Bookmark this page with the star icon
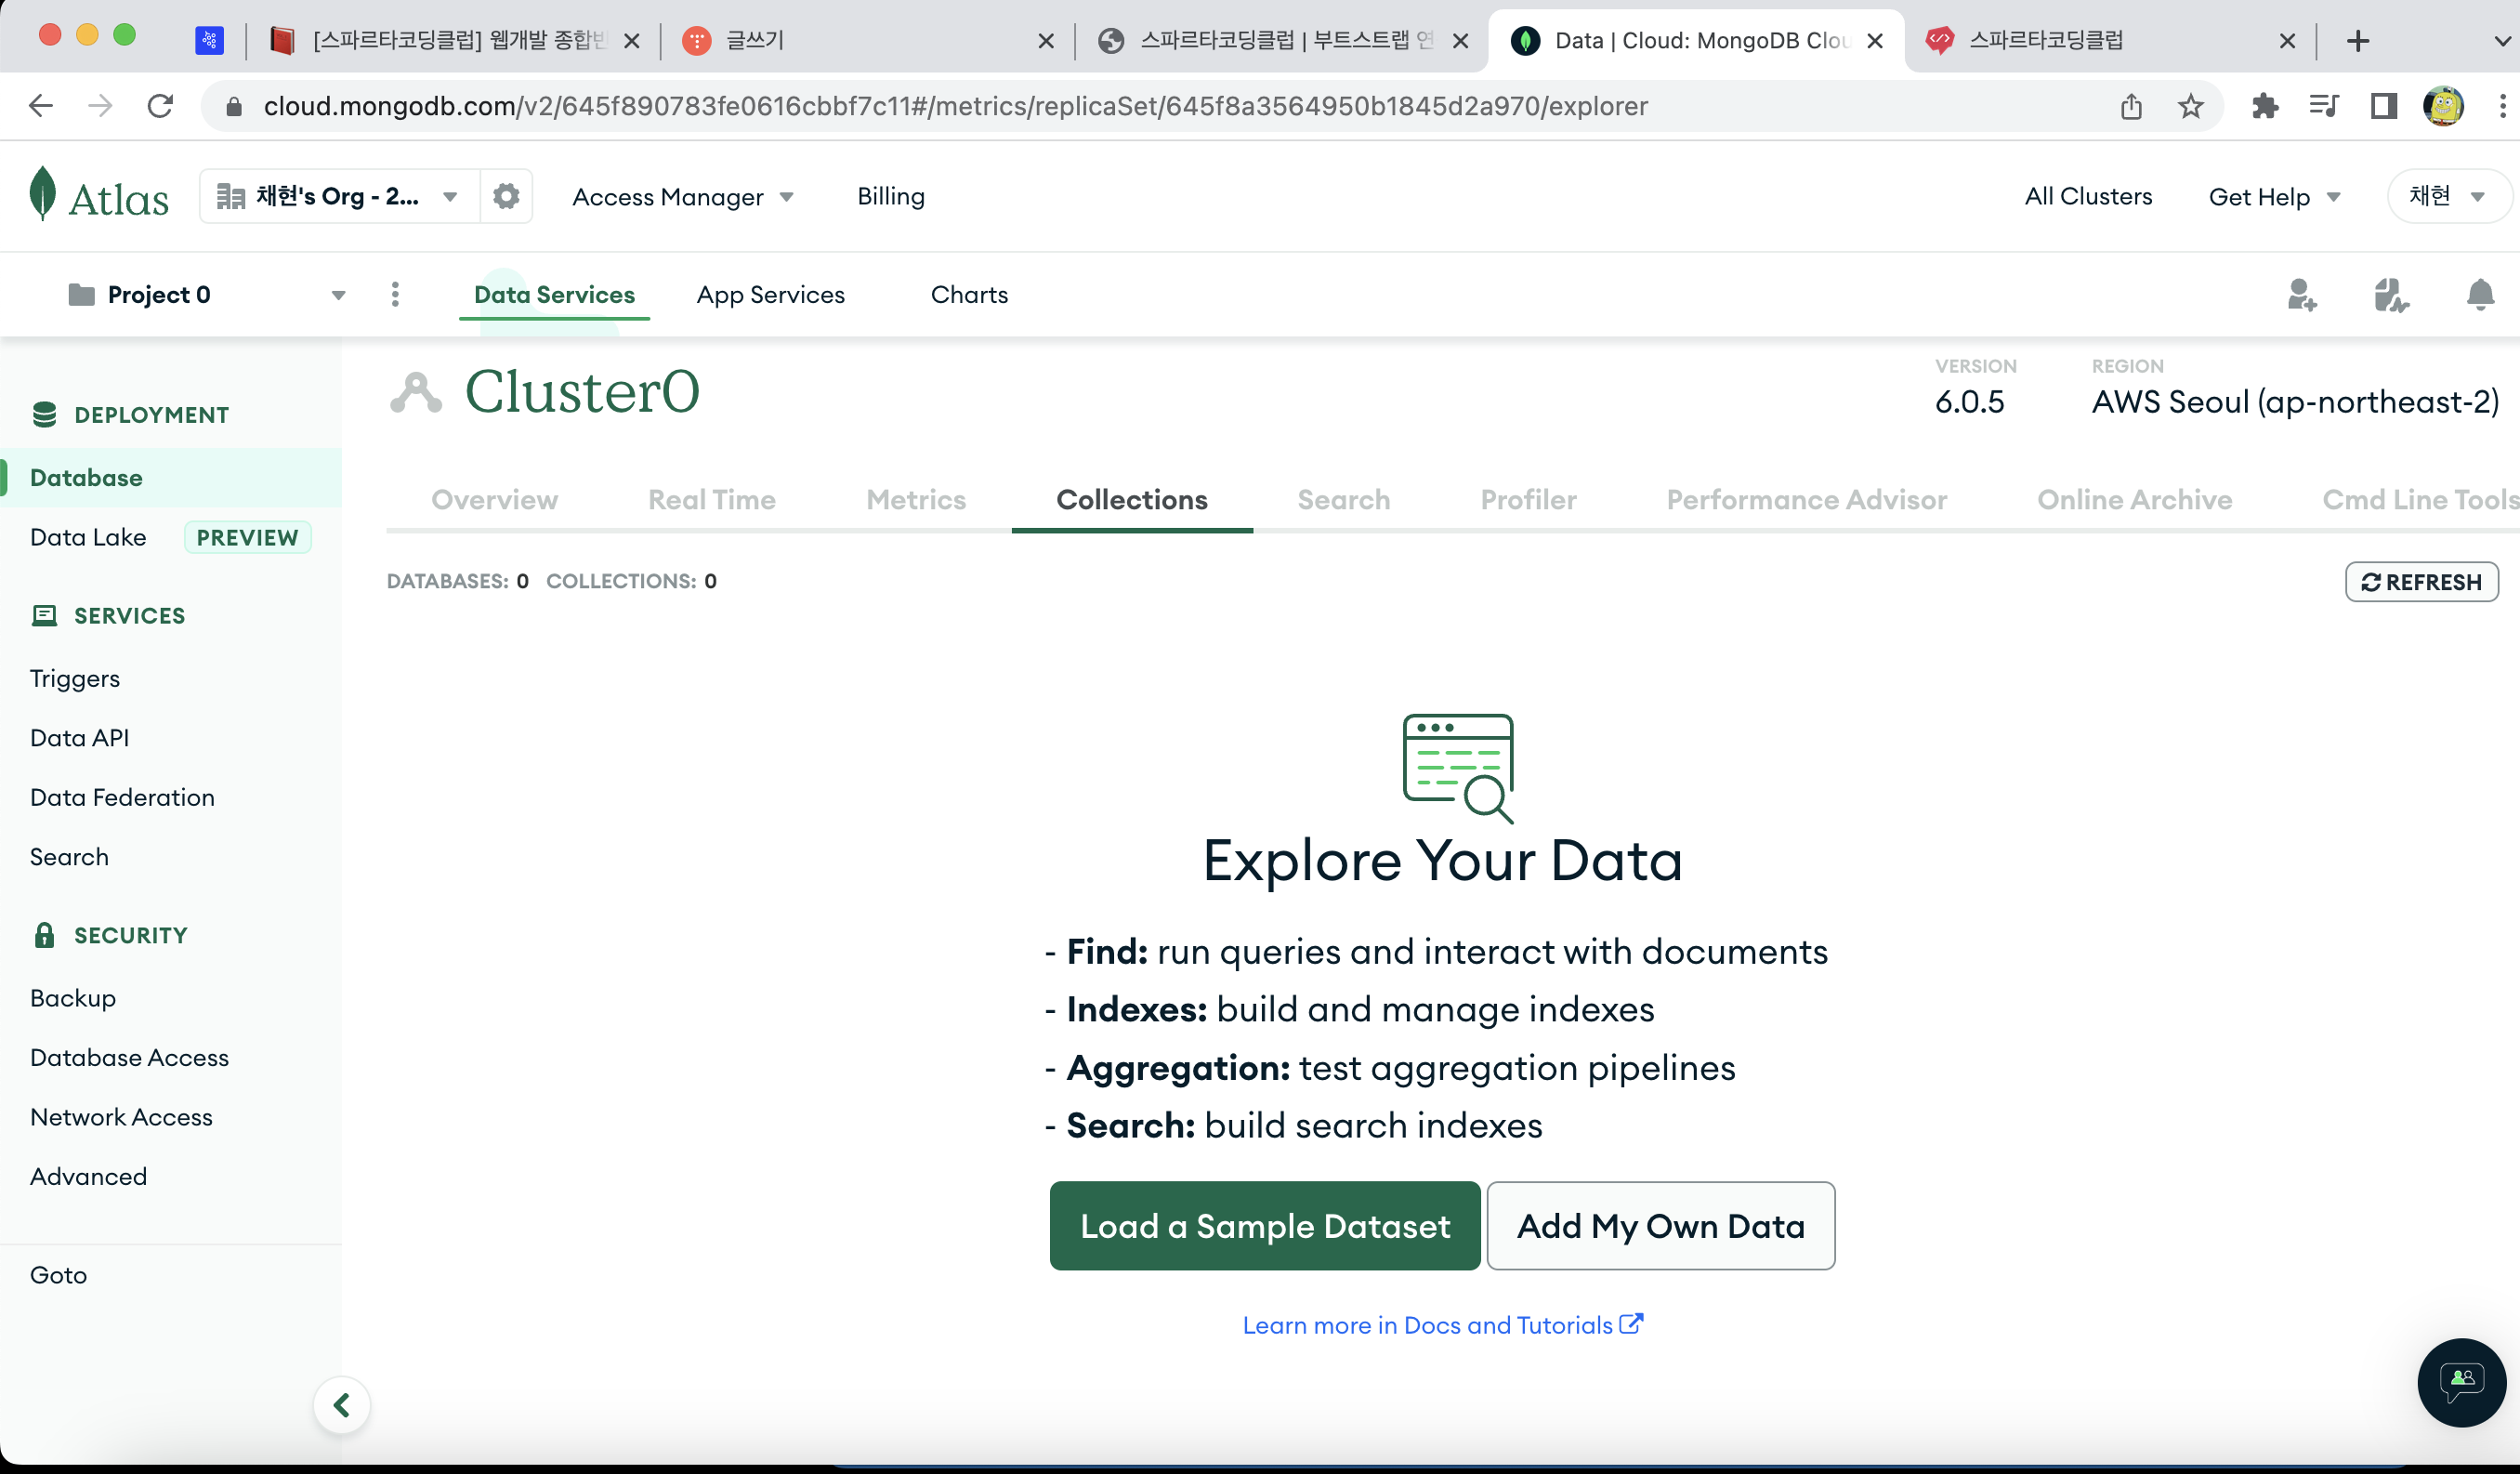This screenshot has height=1474, width=2520. [2190, 106]
